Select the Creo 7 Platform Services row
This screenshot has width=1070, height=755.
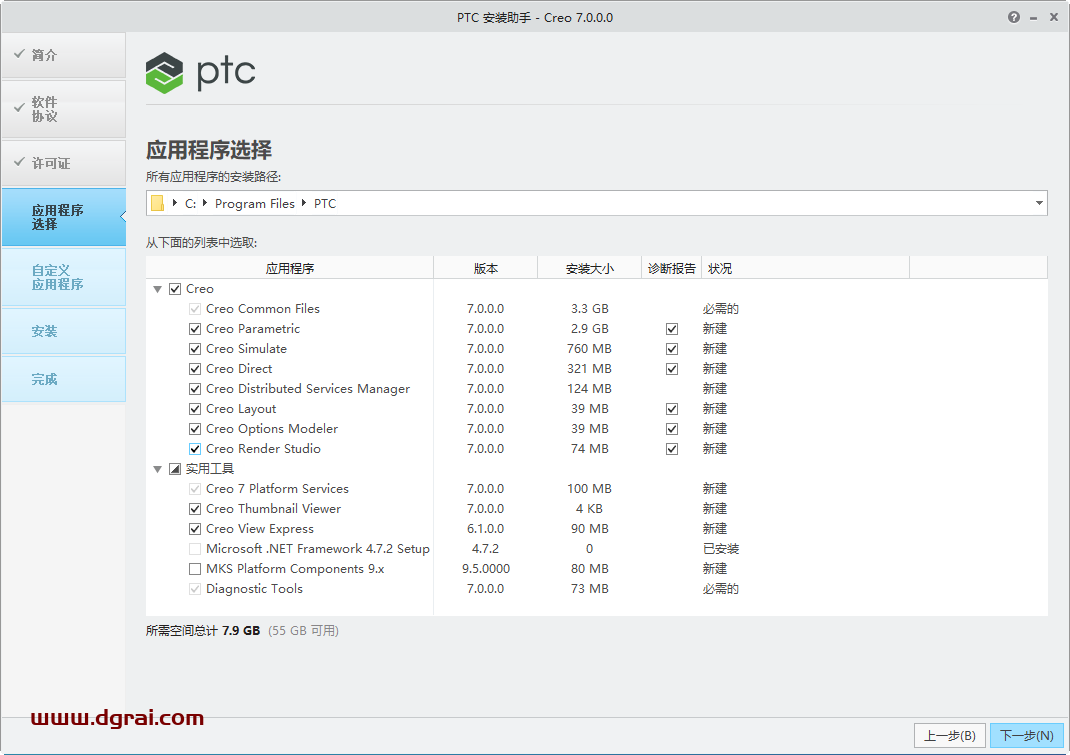click(596, 489)
